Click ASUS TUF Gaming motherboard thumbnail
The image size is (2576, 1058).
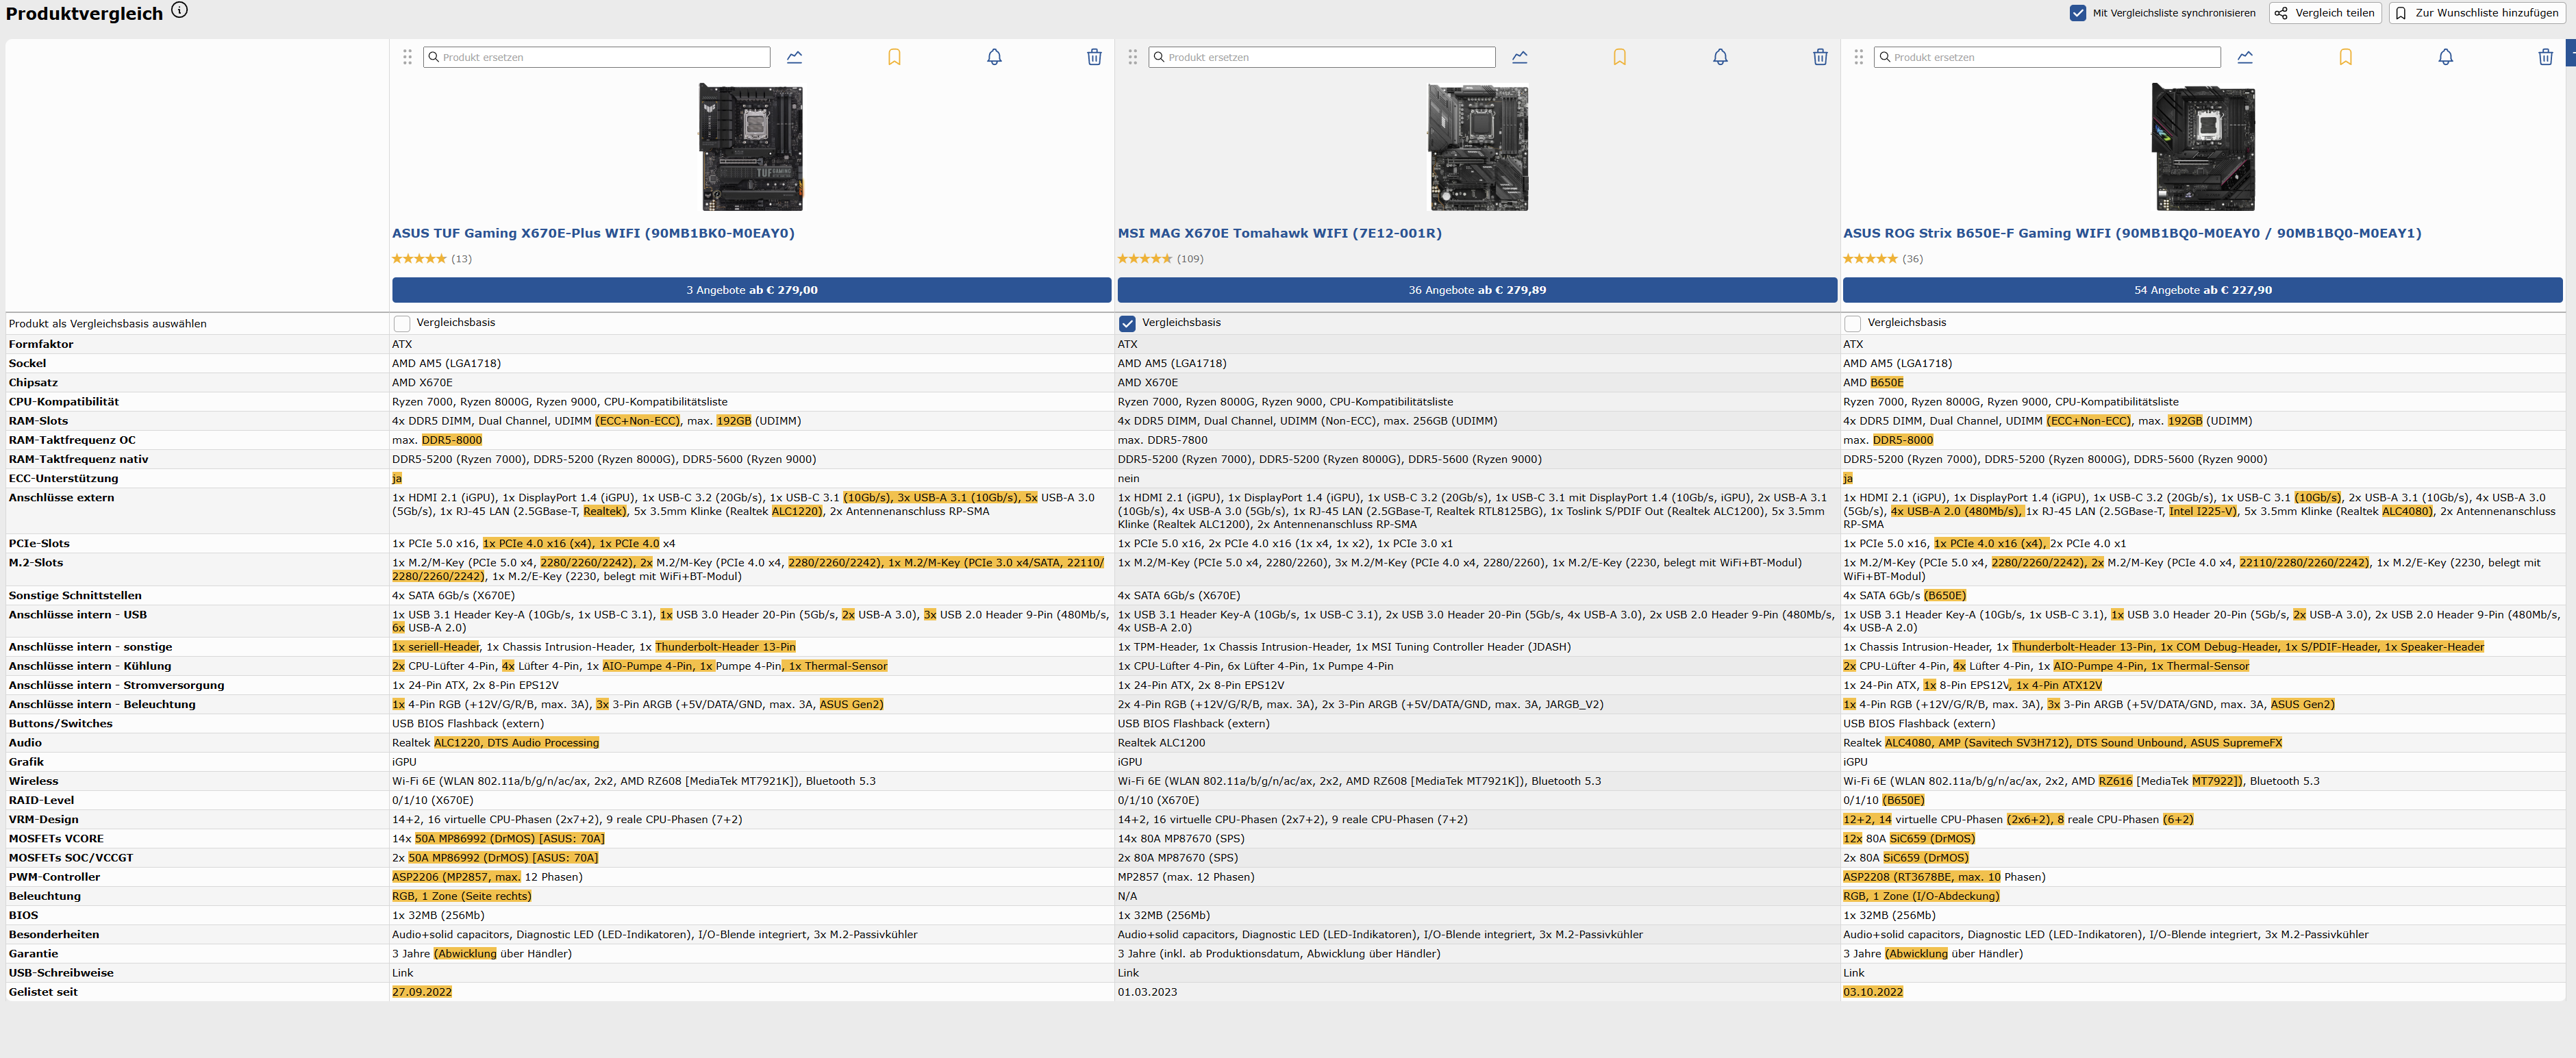pyautogui.click(x=751, y=147)
